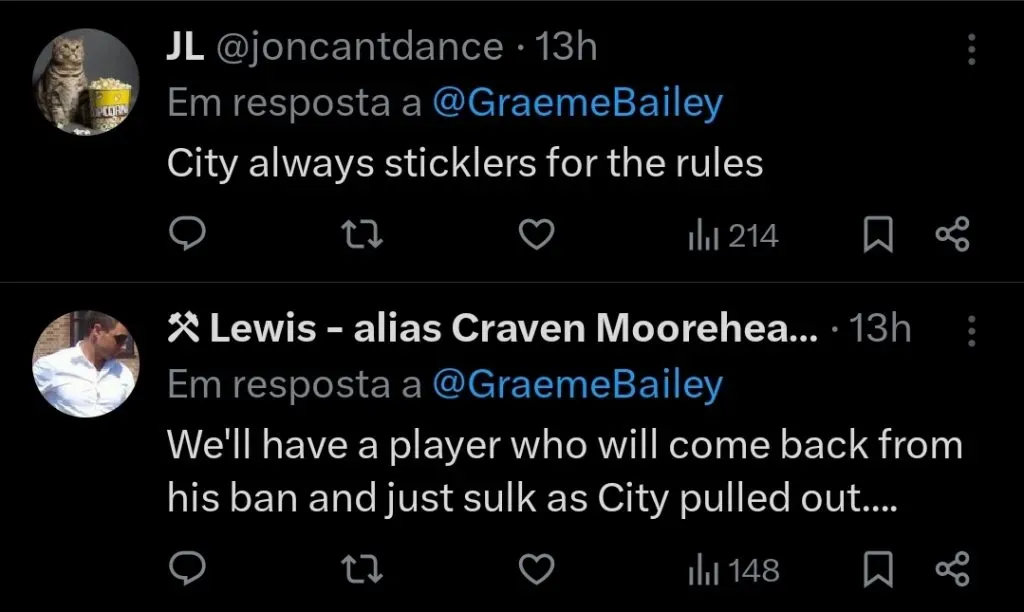The image size is (1024, 612).
Task: Retweet Lewis's post about the ban
Action: tap(363, 569)
